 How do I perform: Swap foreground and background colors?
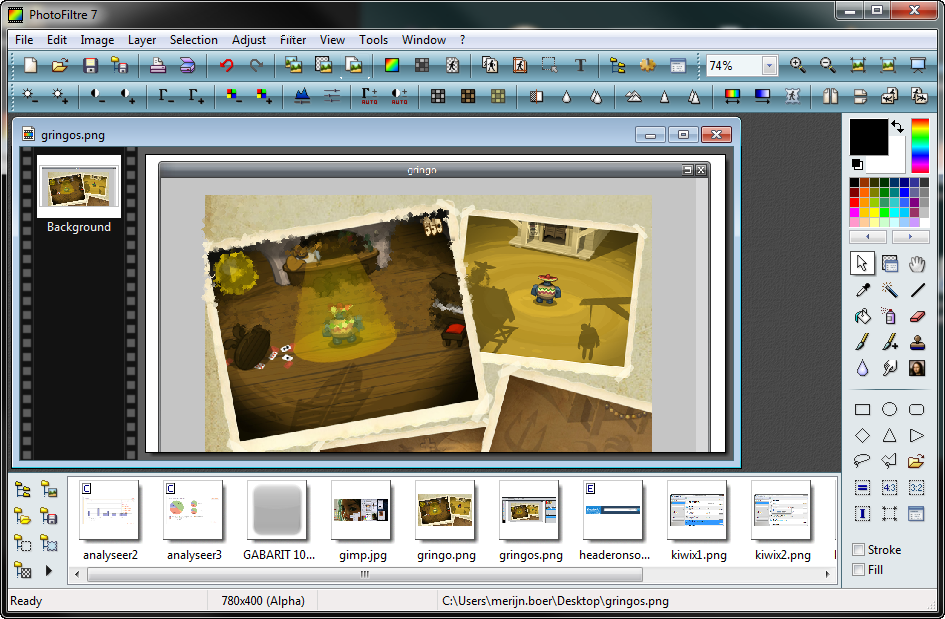pos(897,127)
